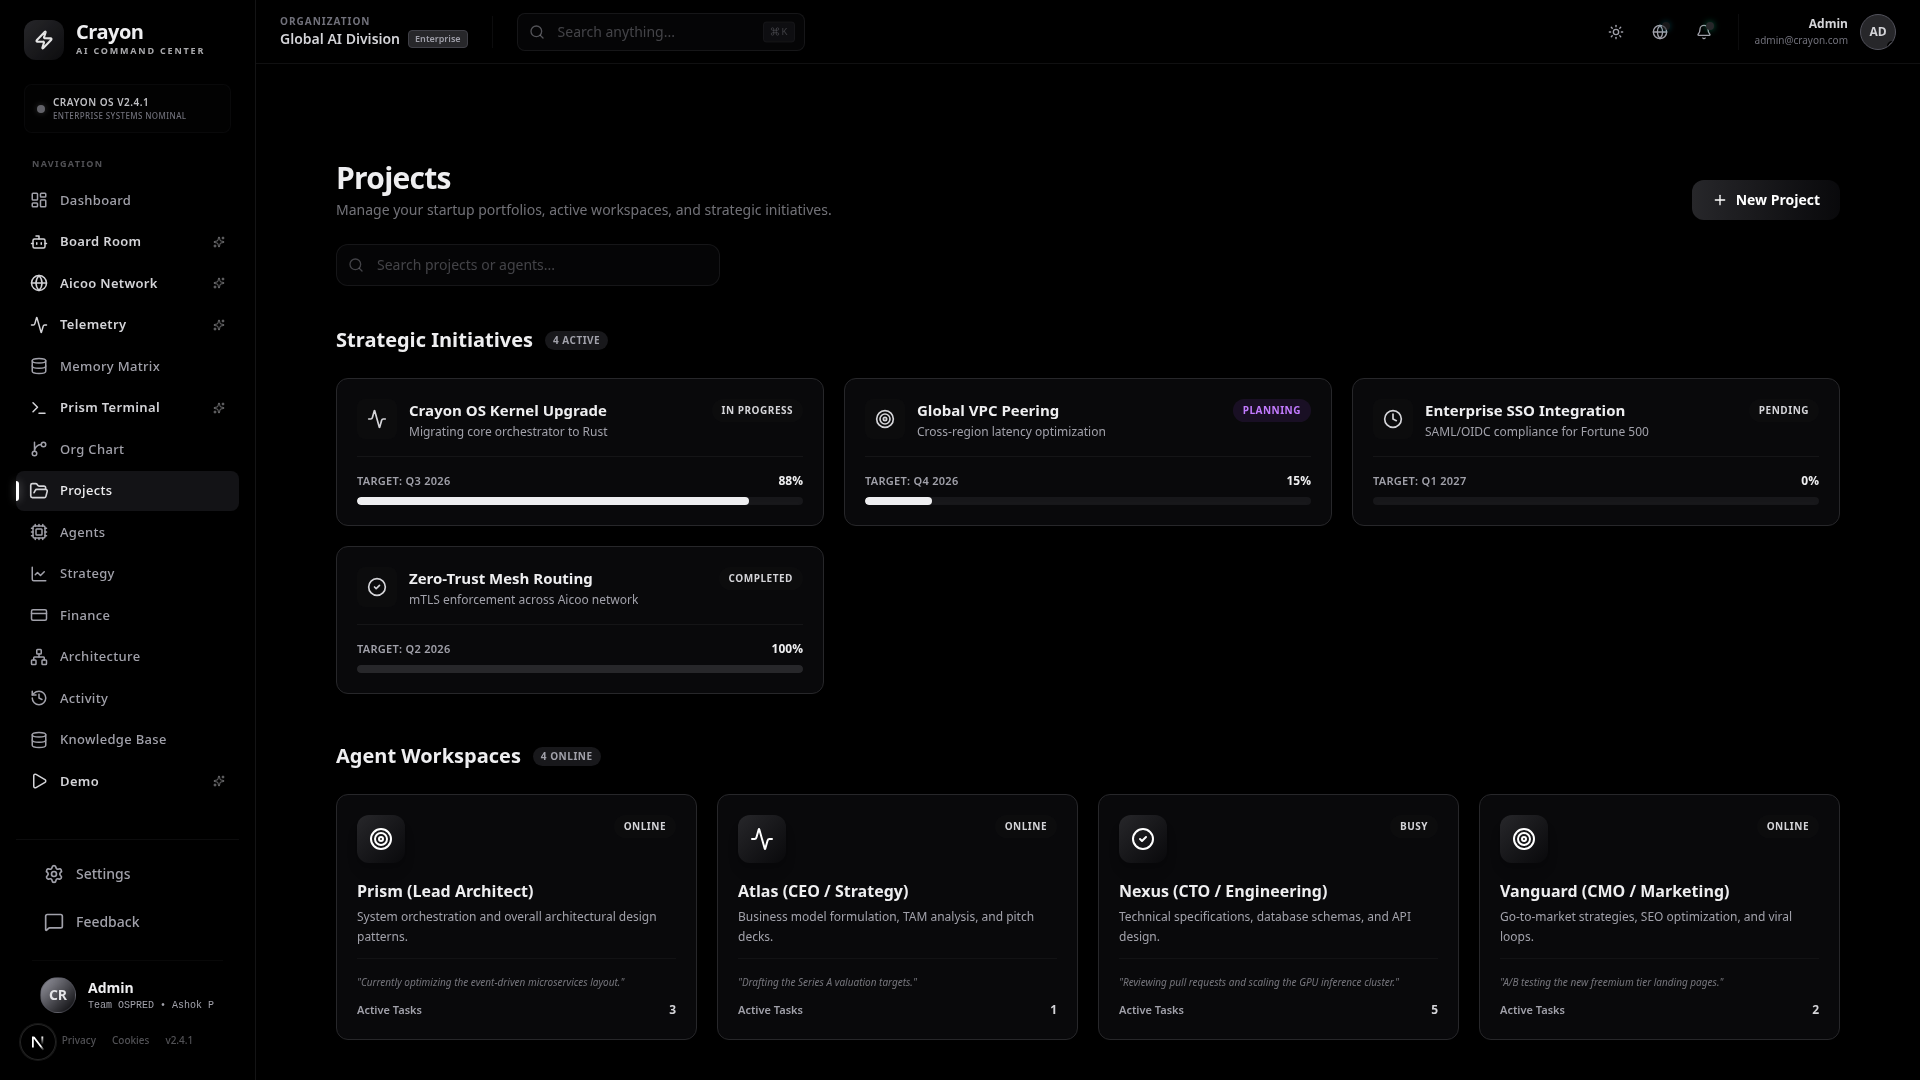This screenshot has height=1080, width=1920.
Task: Go to Memory Matrix page
Action: pyautogui.click(x=128, y=366)
